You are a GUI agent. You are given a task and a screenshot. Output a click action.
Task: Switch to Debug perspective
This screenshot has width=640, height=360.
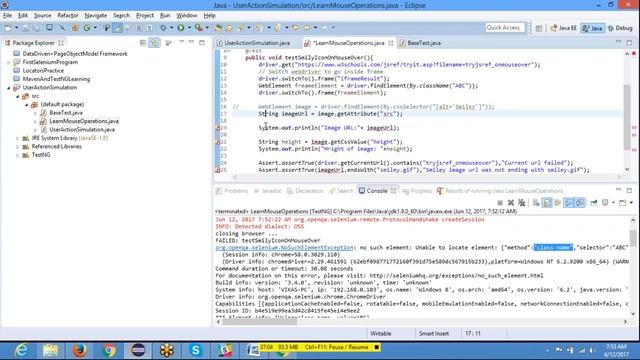(x=620, y=28)
